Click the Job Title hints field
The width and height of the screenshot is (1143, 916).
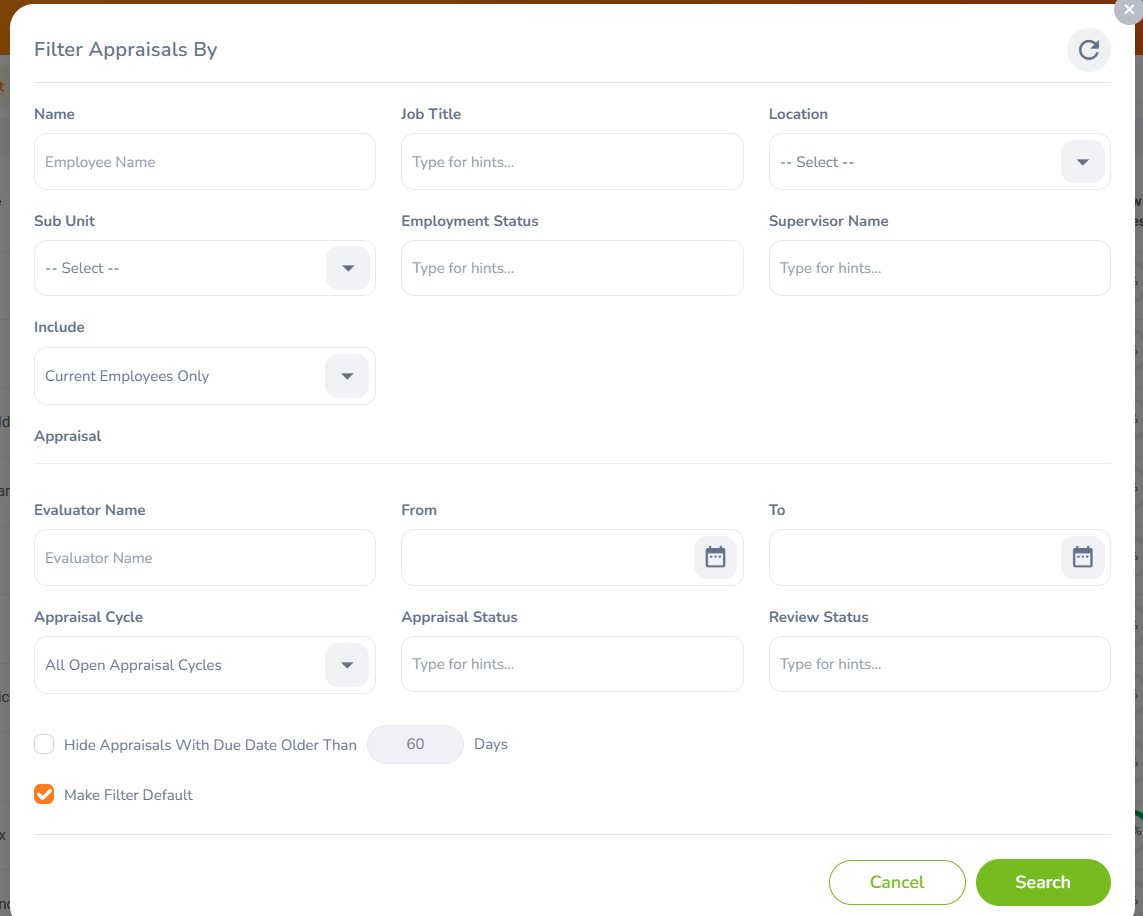571,162
